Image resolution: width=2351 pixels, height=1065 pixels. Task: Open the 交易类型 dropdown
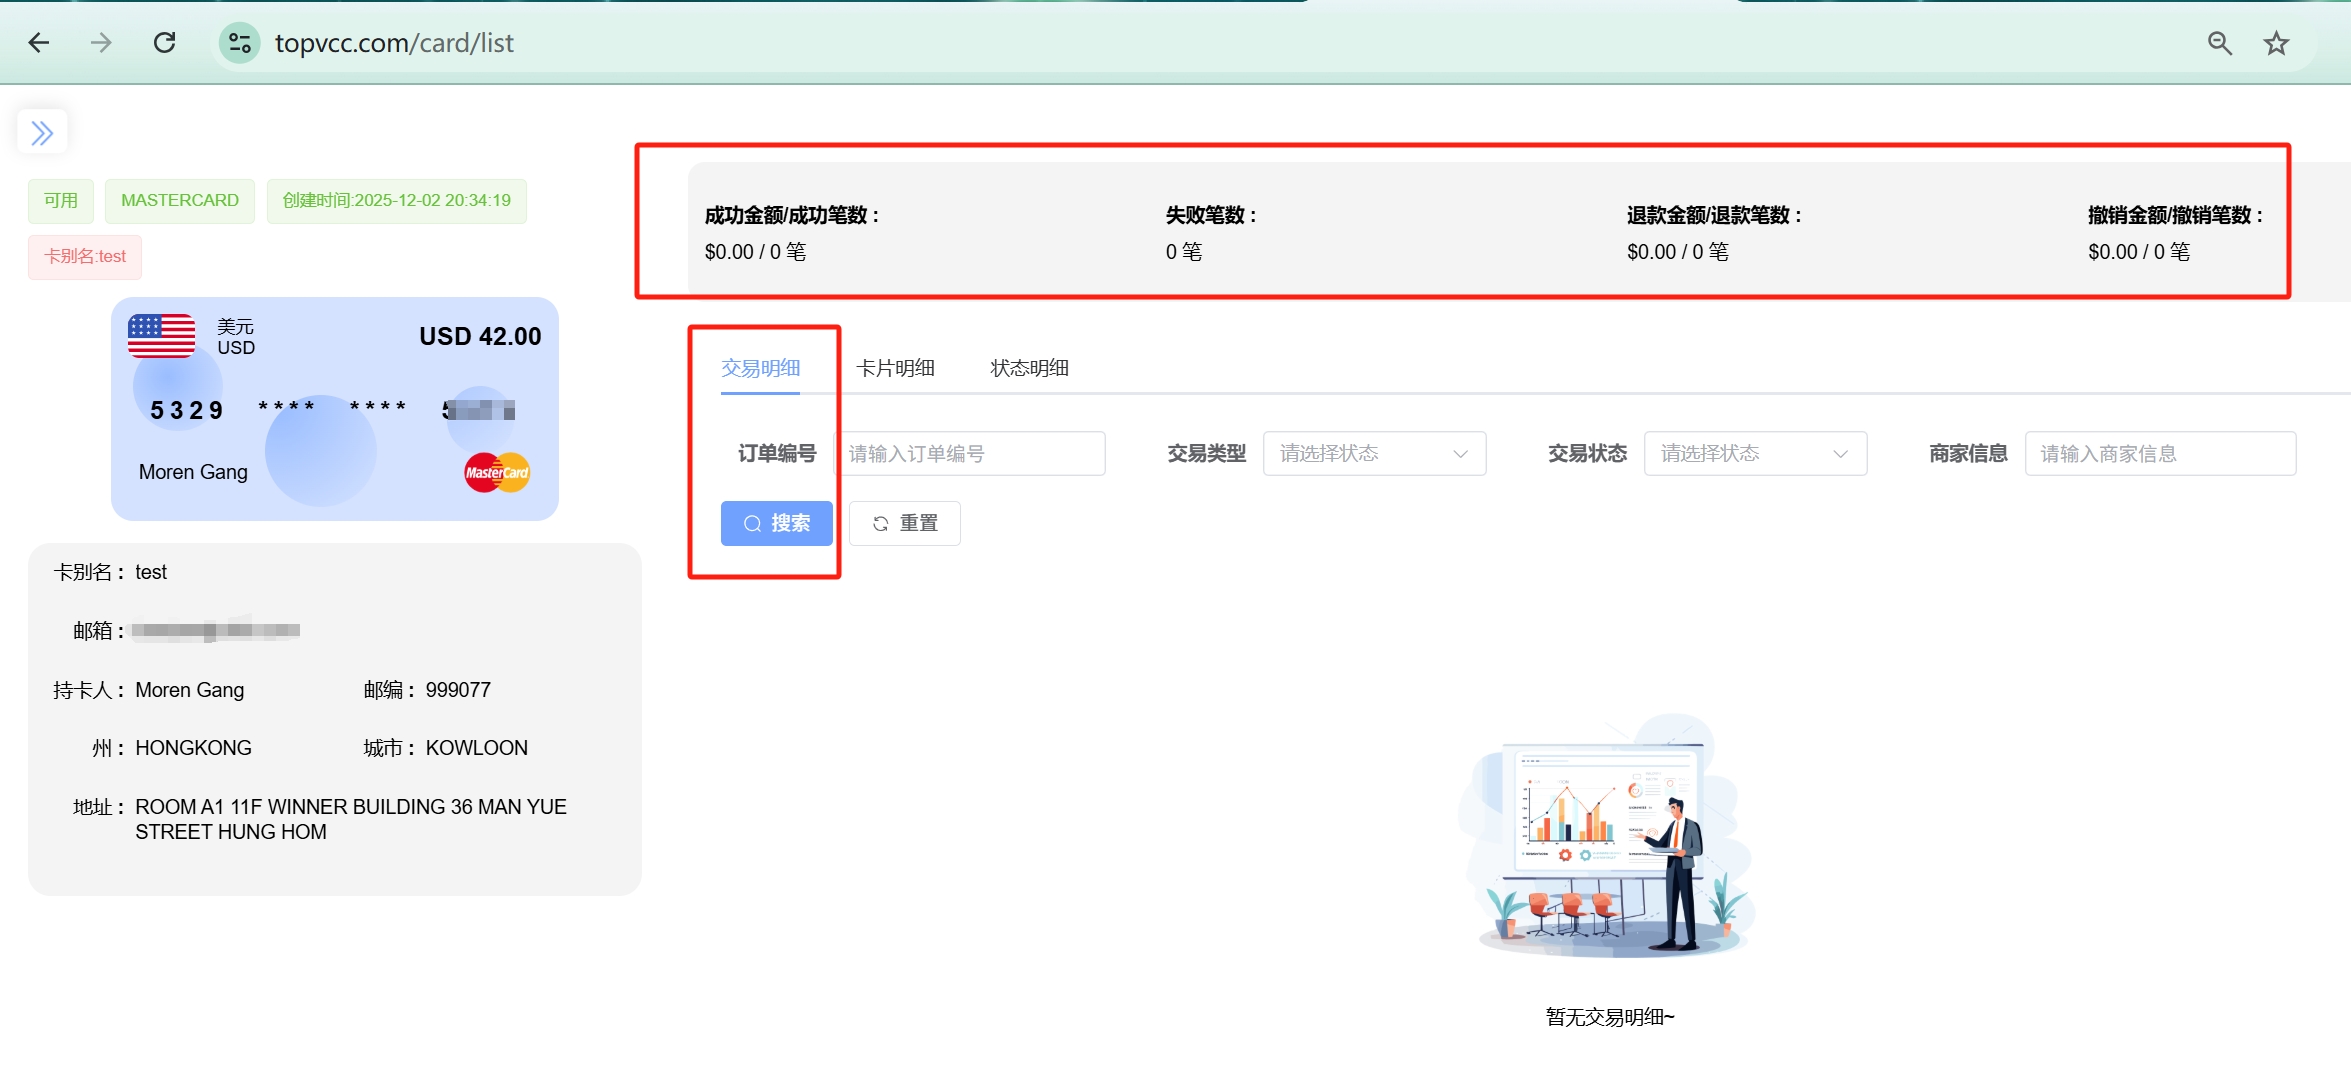pos(1374,454)
